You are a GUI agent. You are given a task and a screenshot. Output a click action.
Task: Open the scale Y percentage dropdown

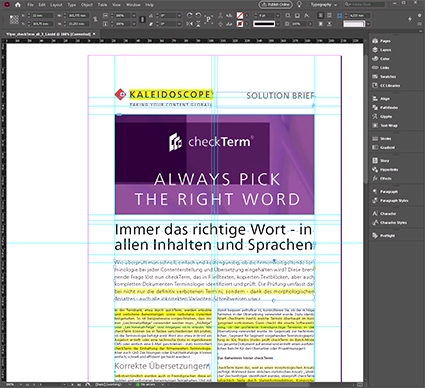pos(134,24)
